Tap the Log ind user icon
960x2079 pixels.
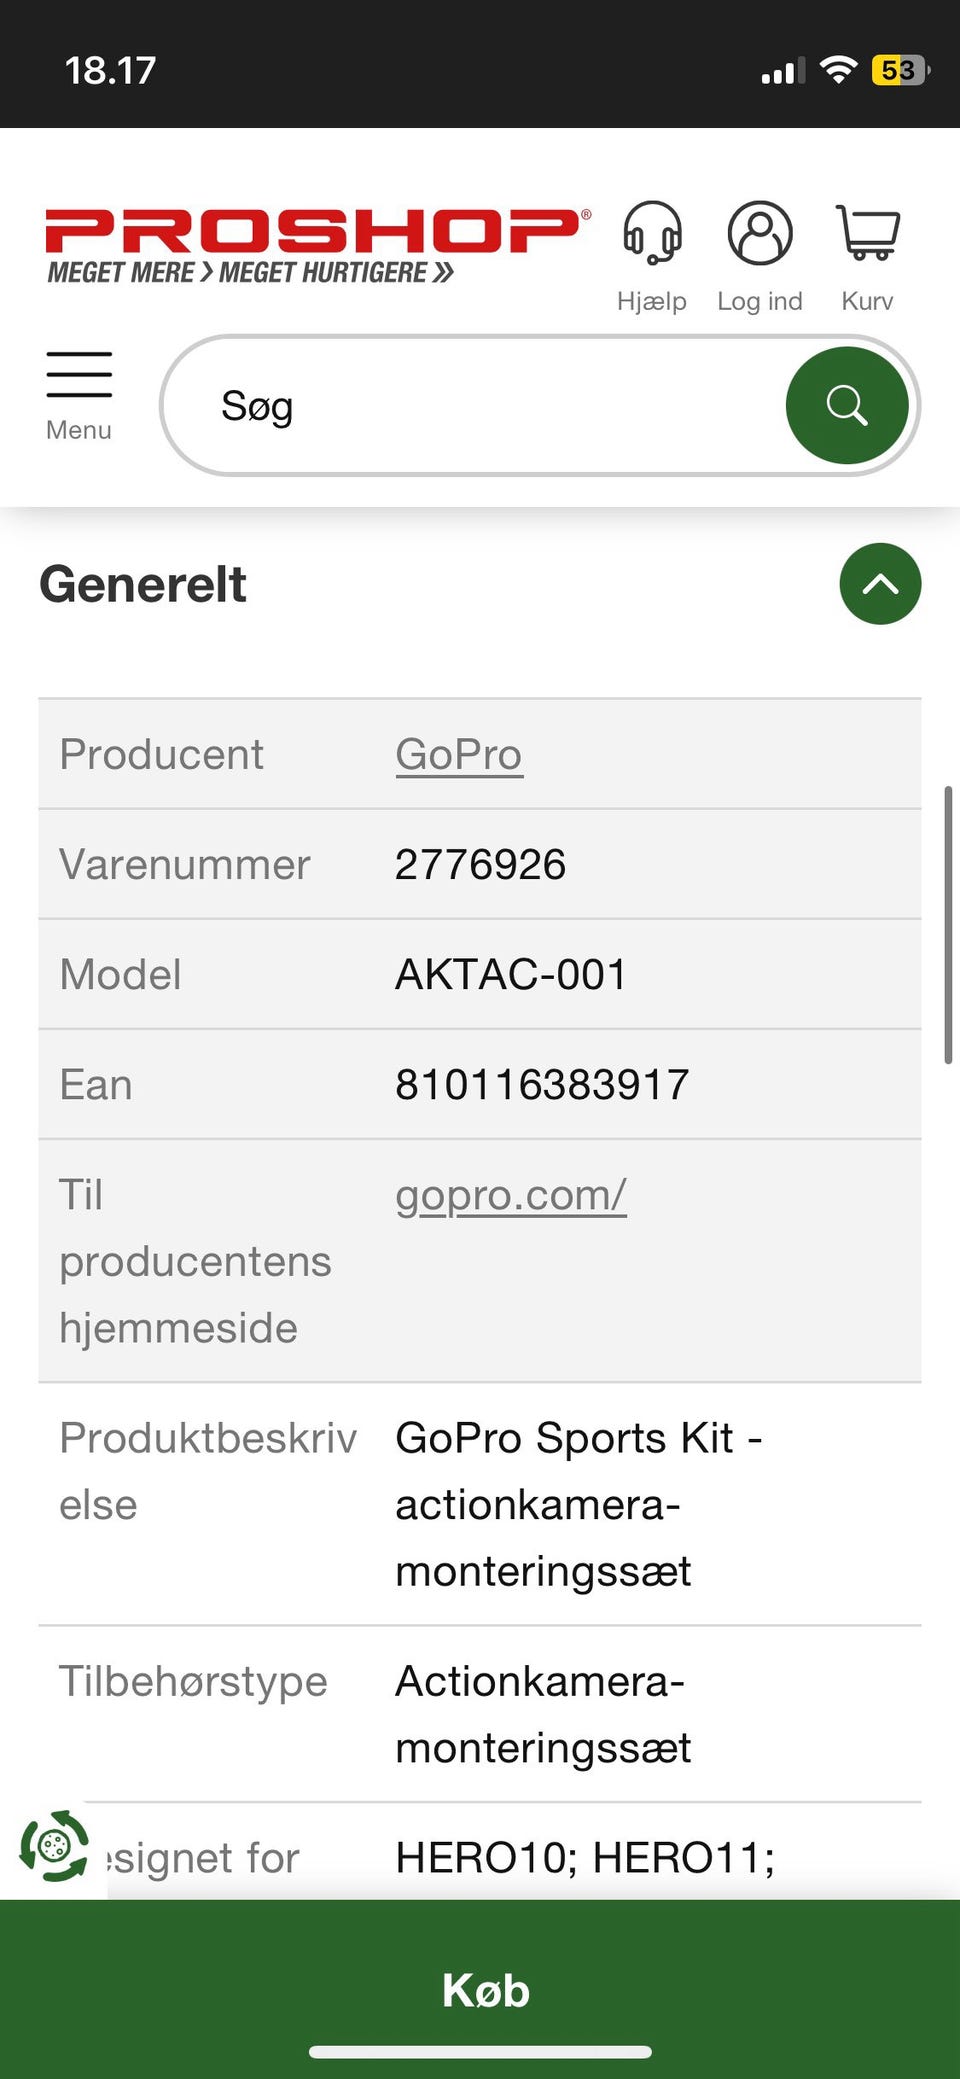point(760,234)
